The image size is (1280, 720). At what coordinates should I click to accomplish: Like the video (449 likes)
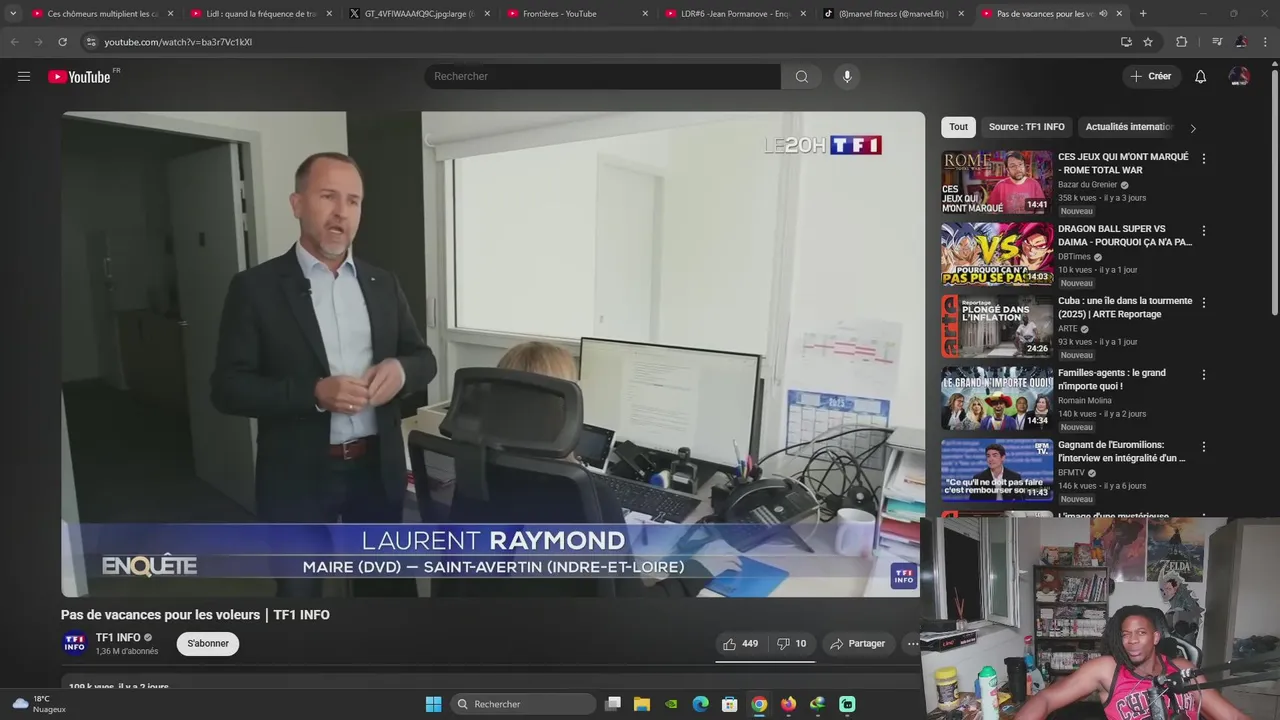pyautogui.click(x=741, y=644)
